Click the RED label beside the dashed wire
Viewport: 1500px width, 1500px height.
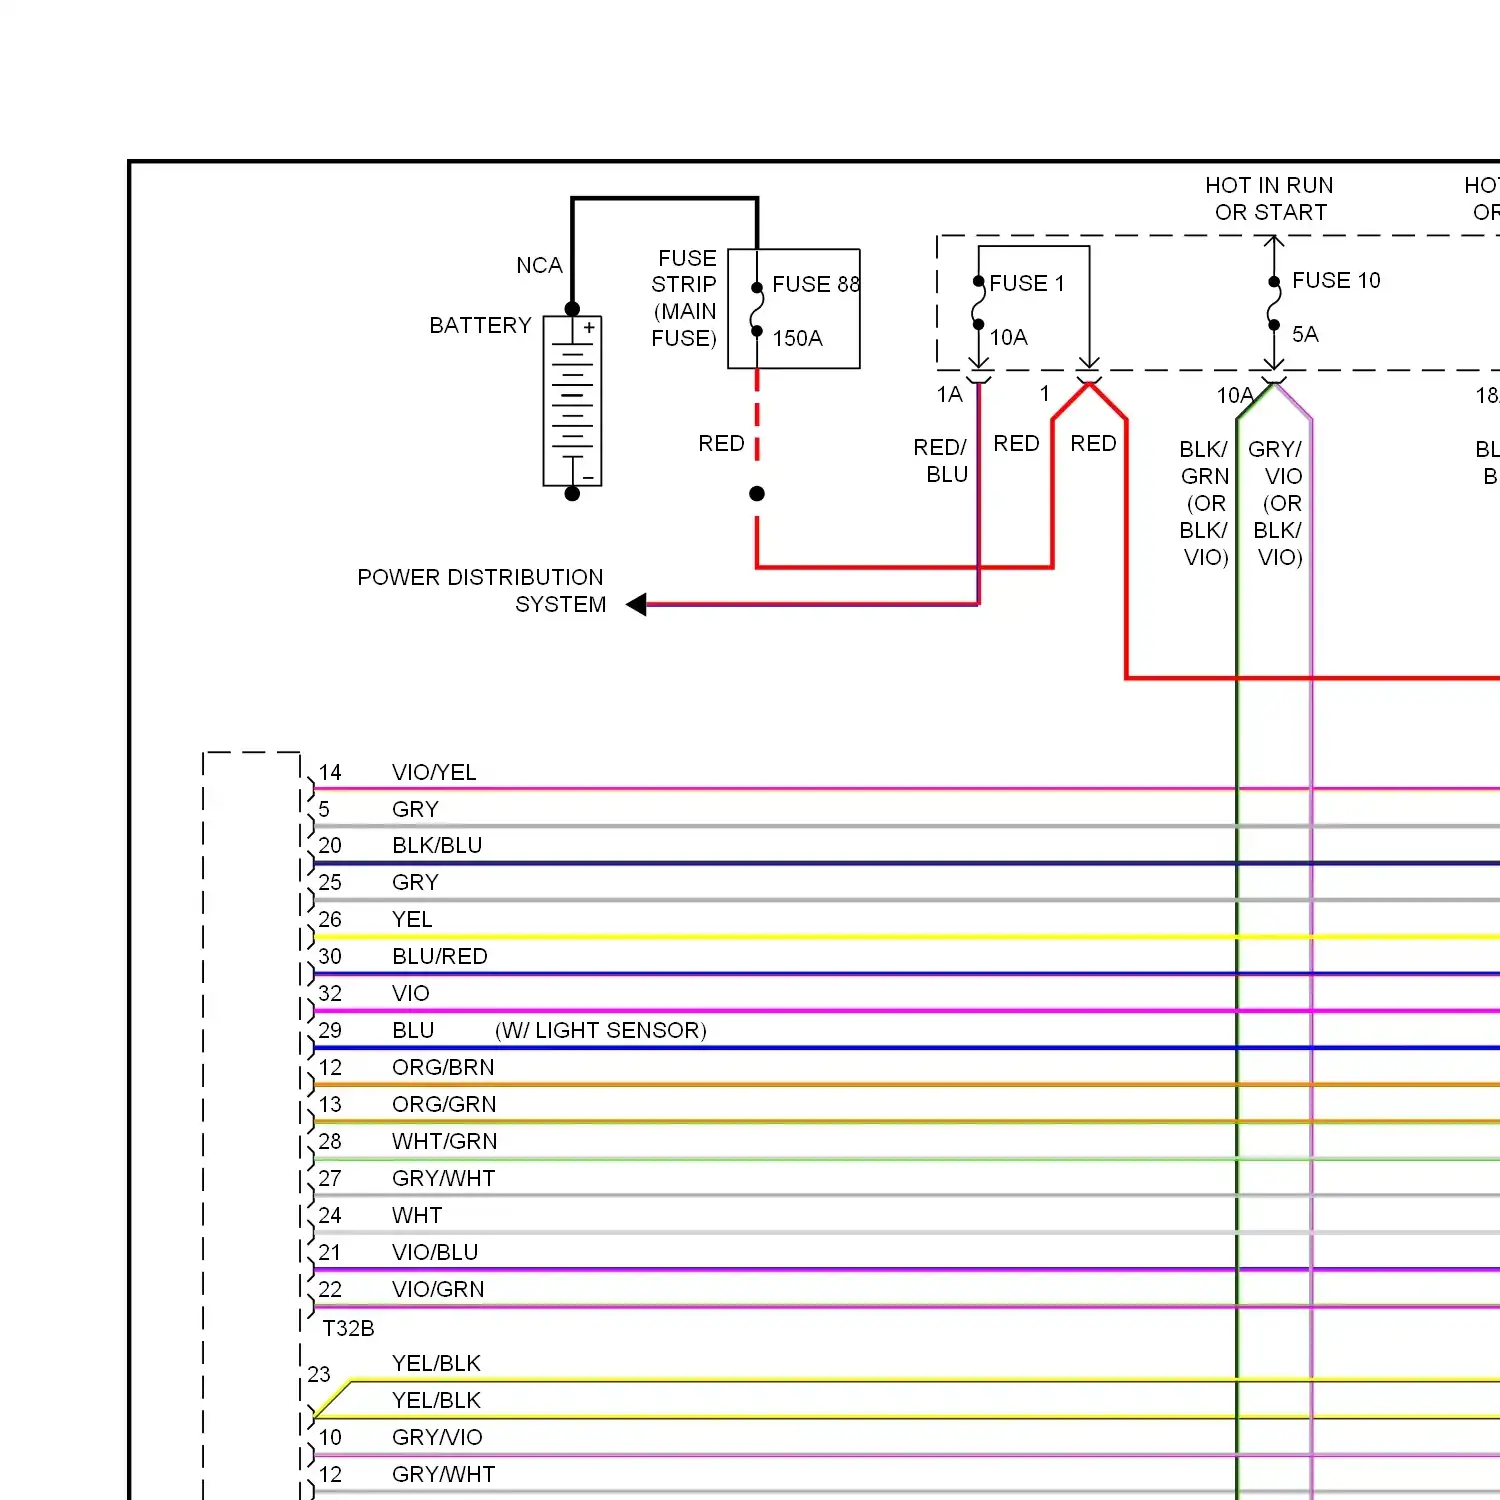pos(721,444)
